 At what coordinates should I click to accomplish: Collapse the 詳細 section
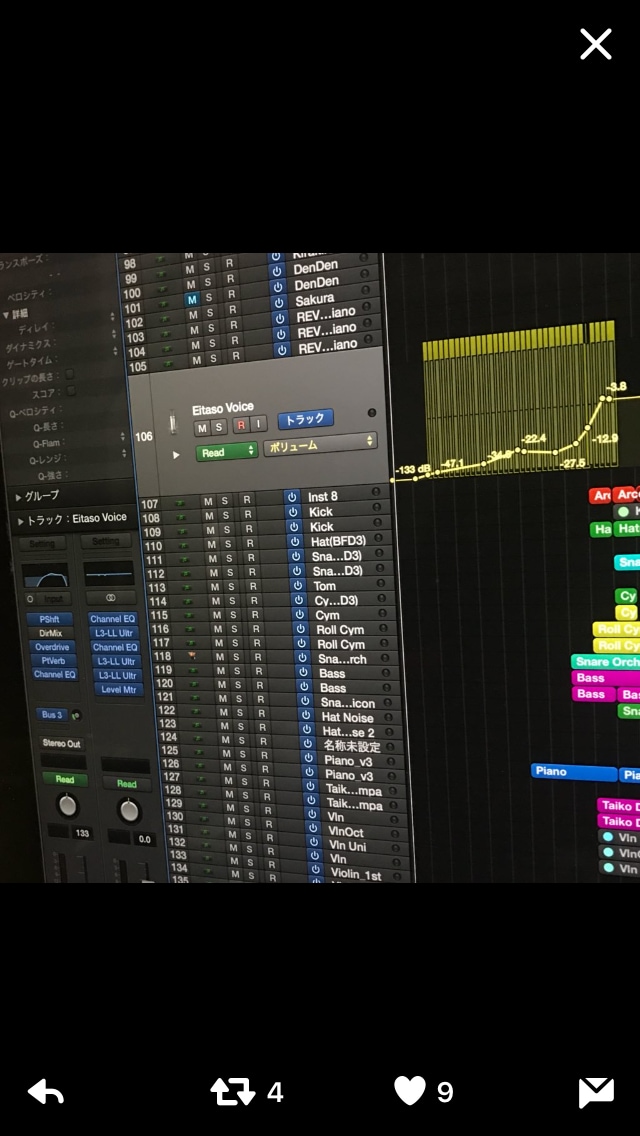click(x=6, y=314)
